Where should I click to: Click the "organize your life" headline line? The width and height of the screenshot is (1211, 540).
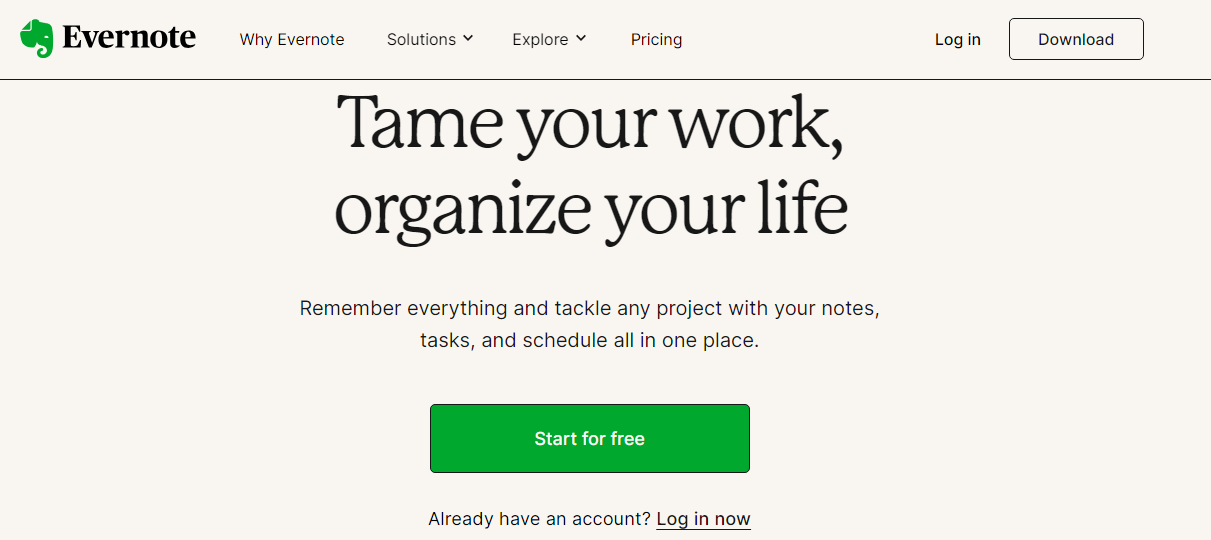pyautogui.click(x=591, y=211)
